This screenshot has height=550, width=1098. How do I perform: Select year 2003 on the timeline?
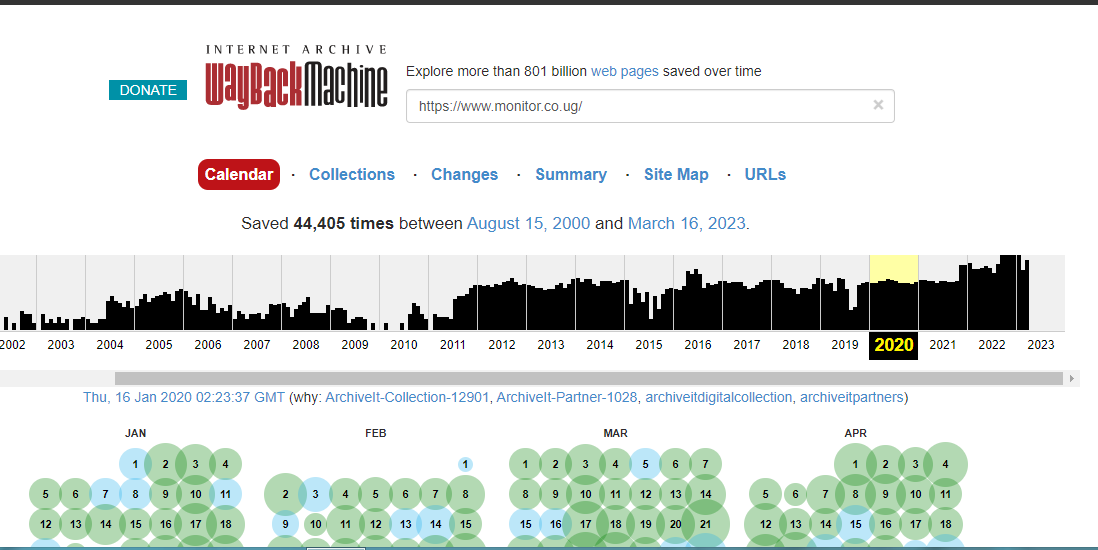pyautogui.click(x=61, y=345)
